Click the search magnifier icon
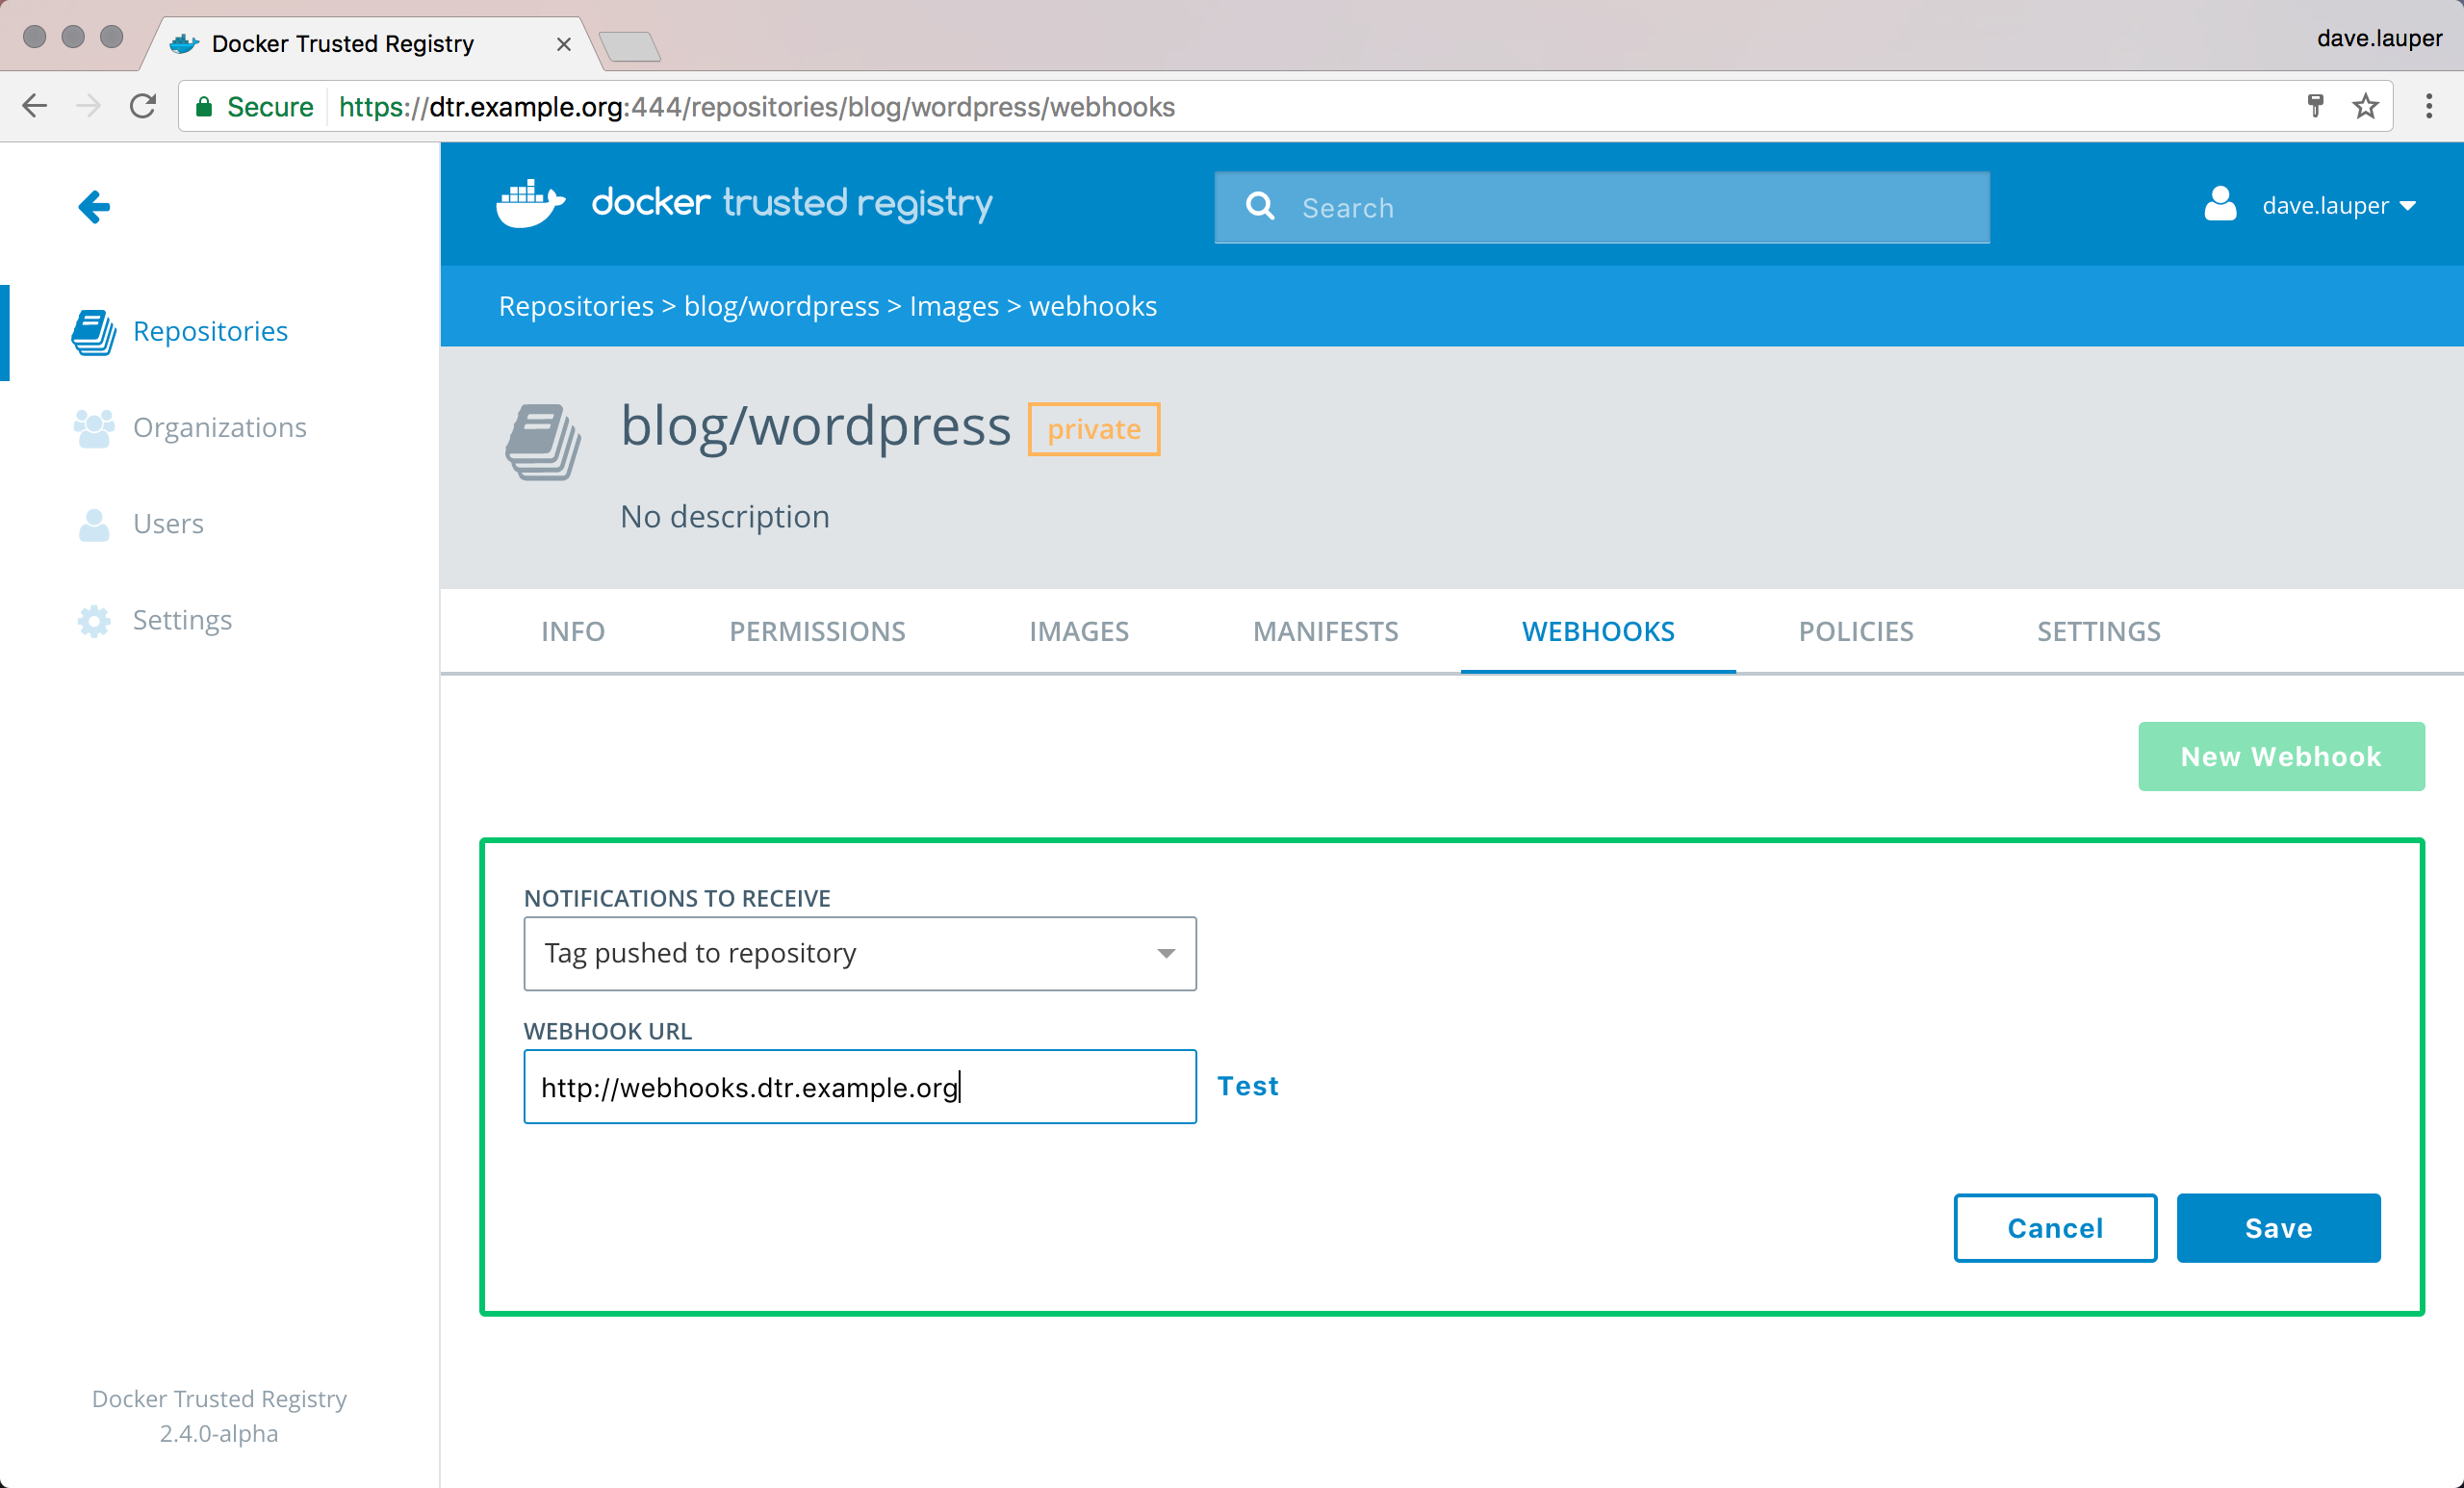 click(1260, 207)
